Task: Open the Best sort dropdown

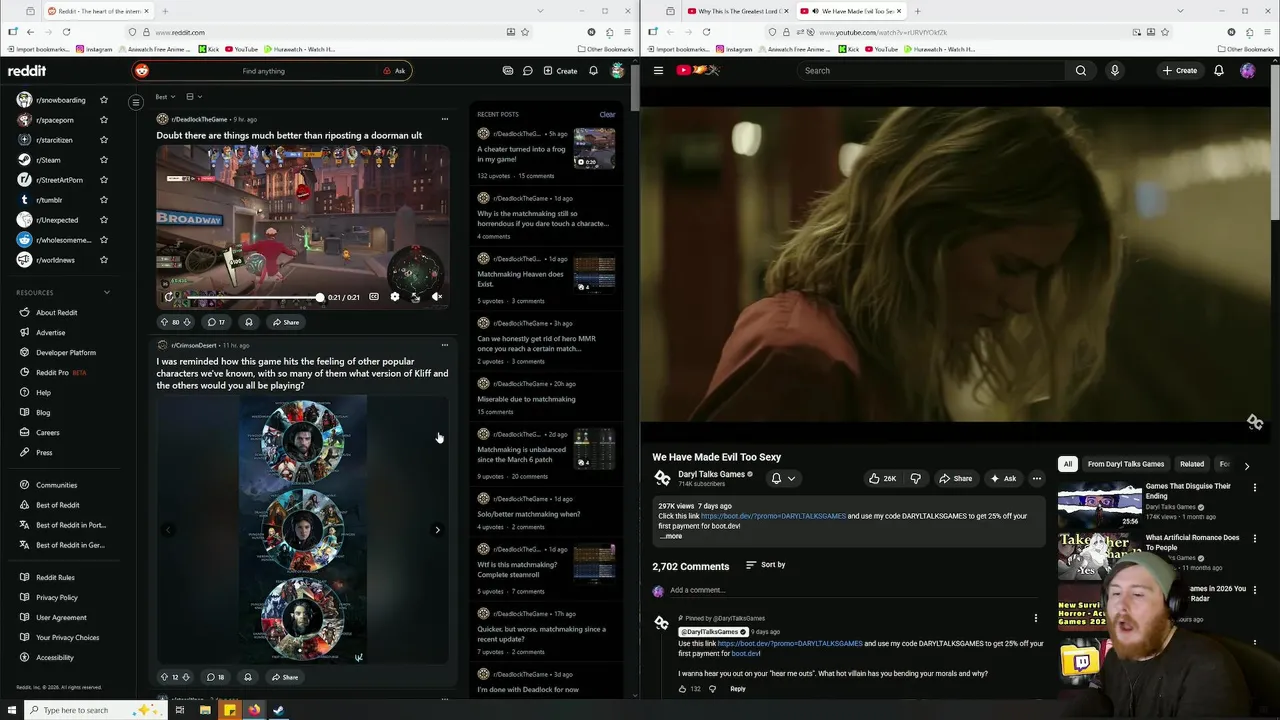Action: [165, 97]
